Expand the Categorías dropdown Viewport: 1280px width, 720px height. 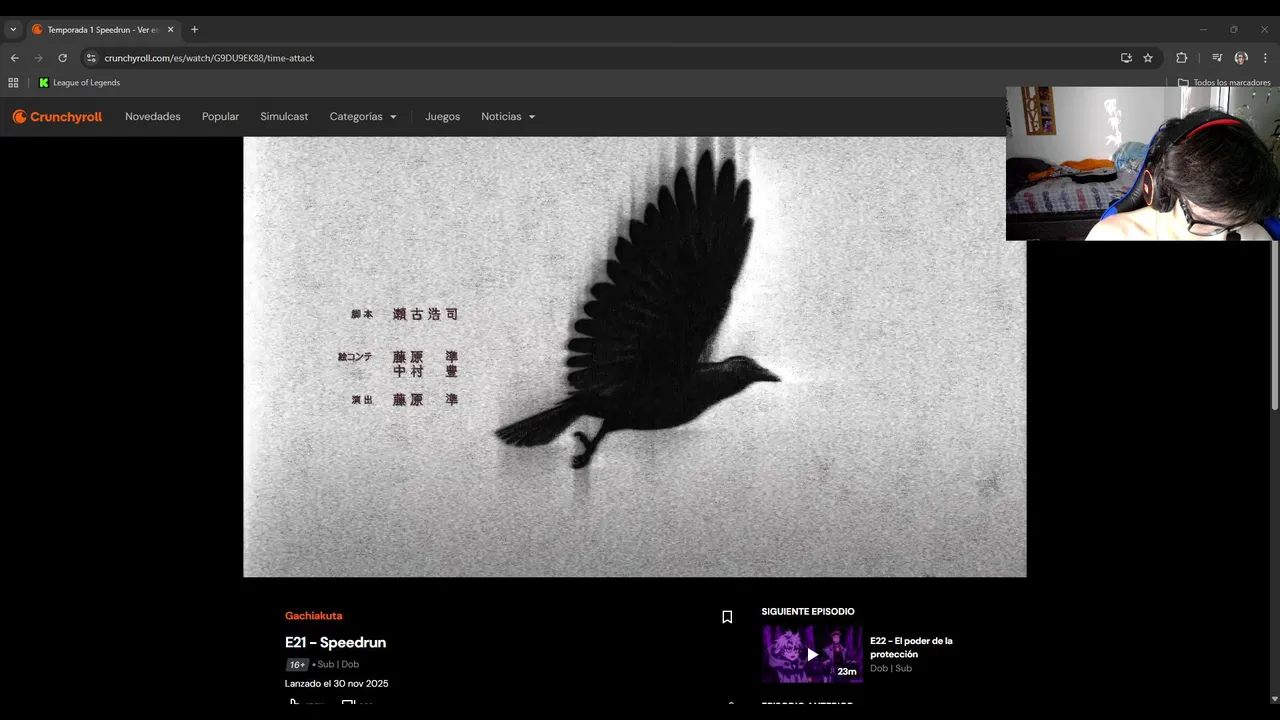point(363,117)
